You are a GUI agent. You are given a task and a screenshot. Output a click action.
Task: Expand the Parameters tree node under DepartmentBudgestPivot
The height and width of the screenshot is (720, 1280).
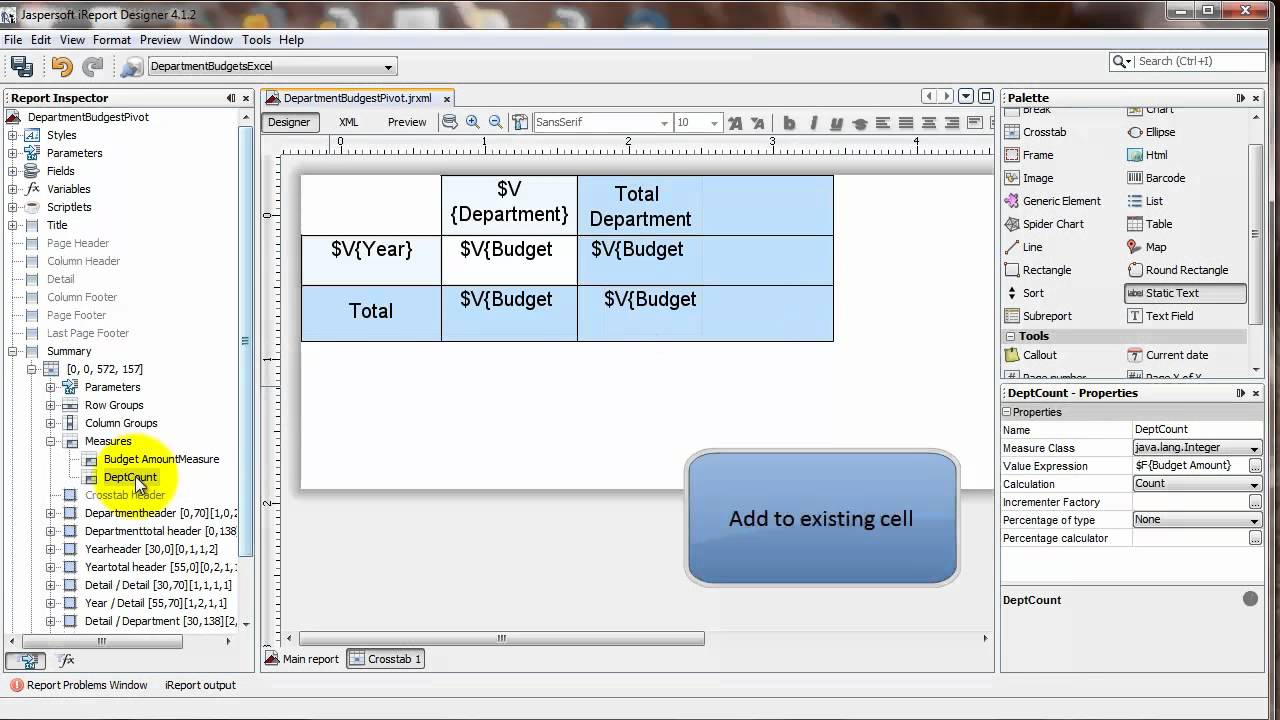pos(13,153)
